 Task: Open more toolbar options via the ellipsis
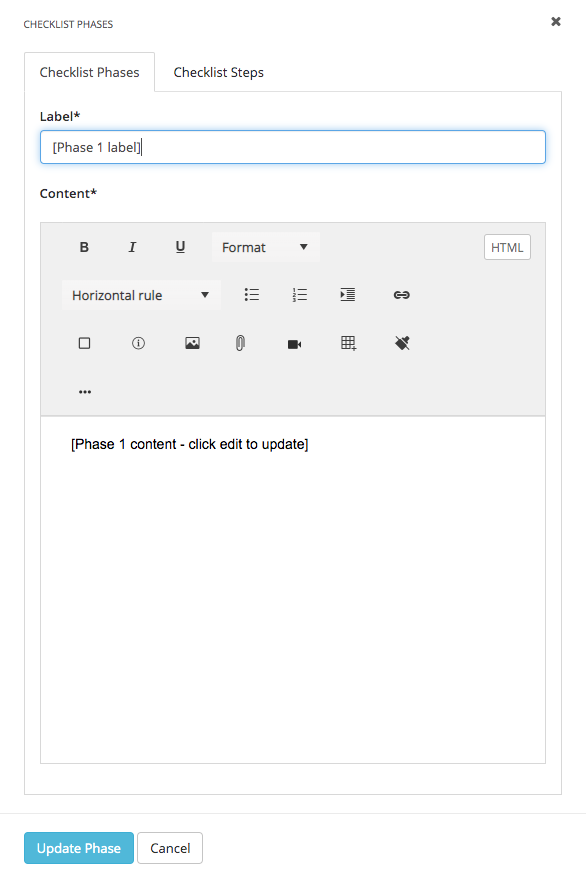[85, 391]
